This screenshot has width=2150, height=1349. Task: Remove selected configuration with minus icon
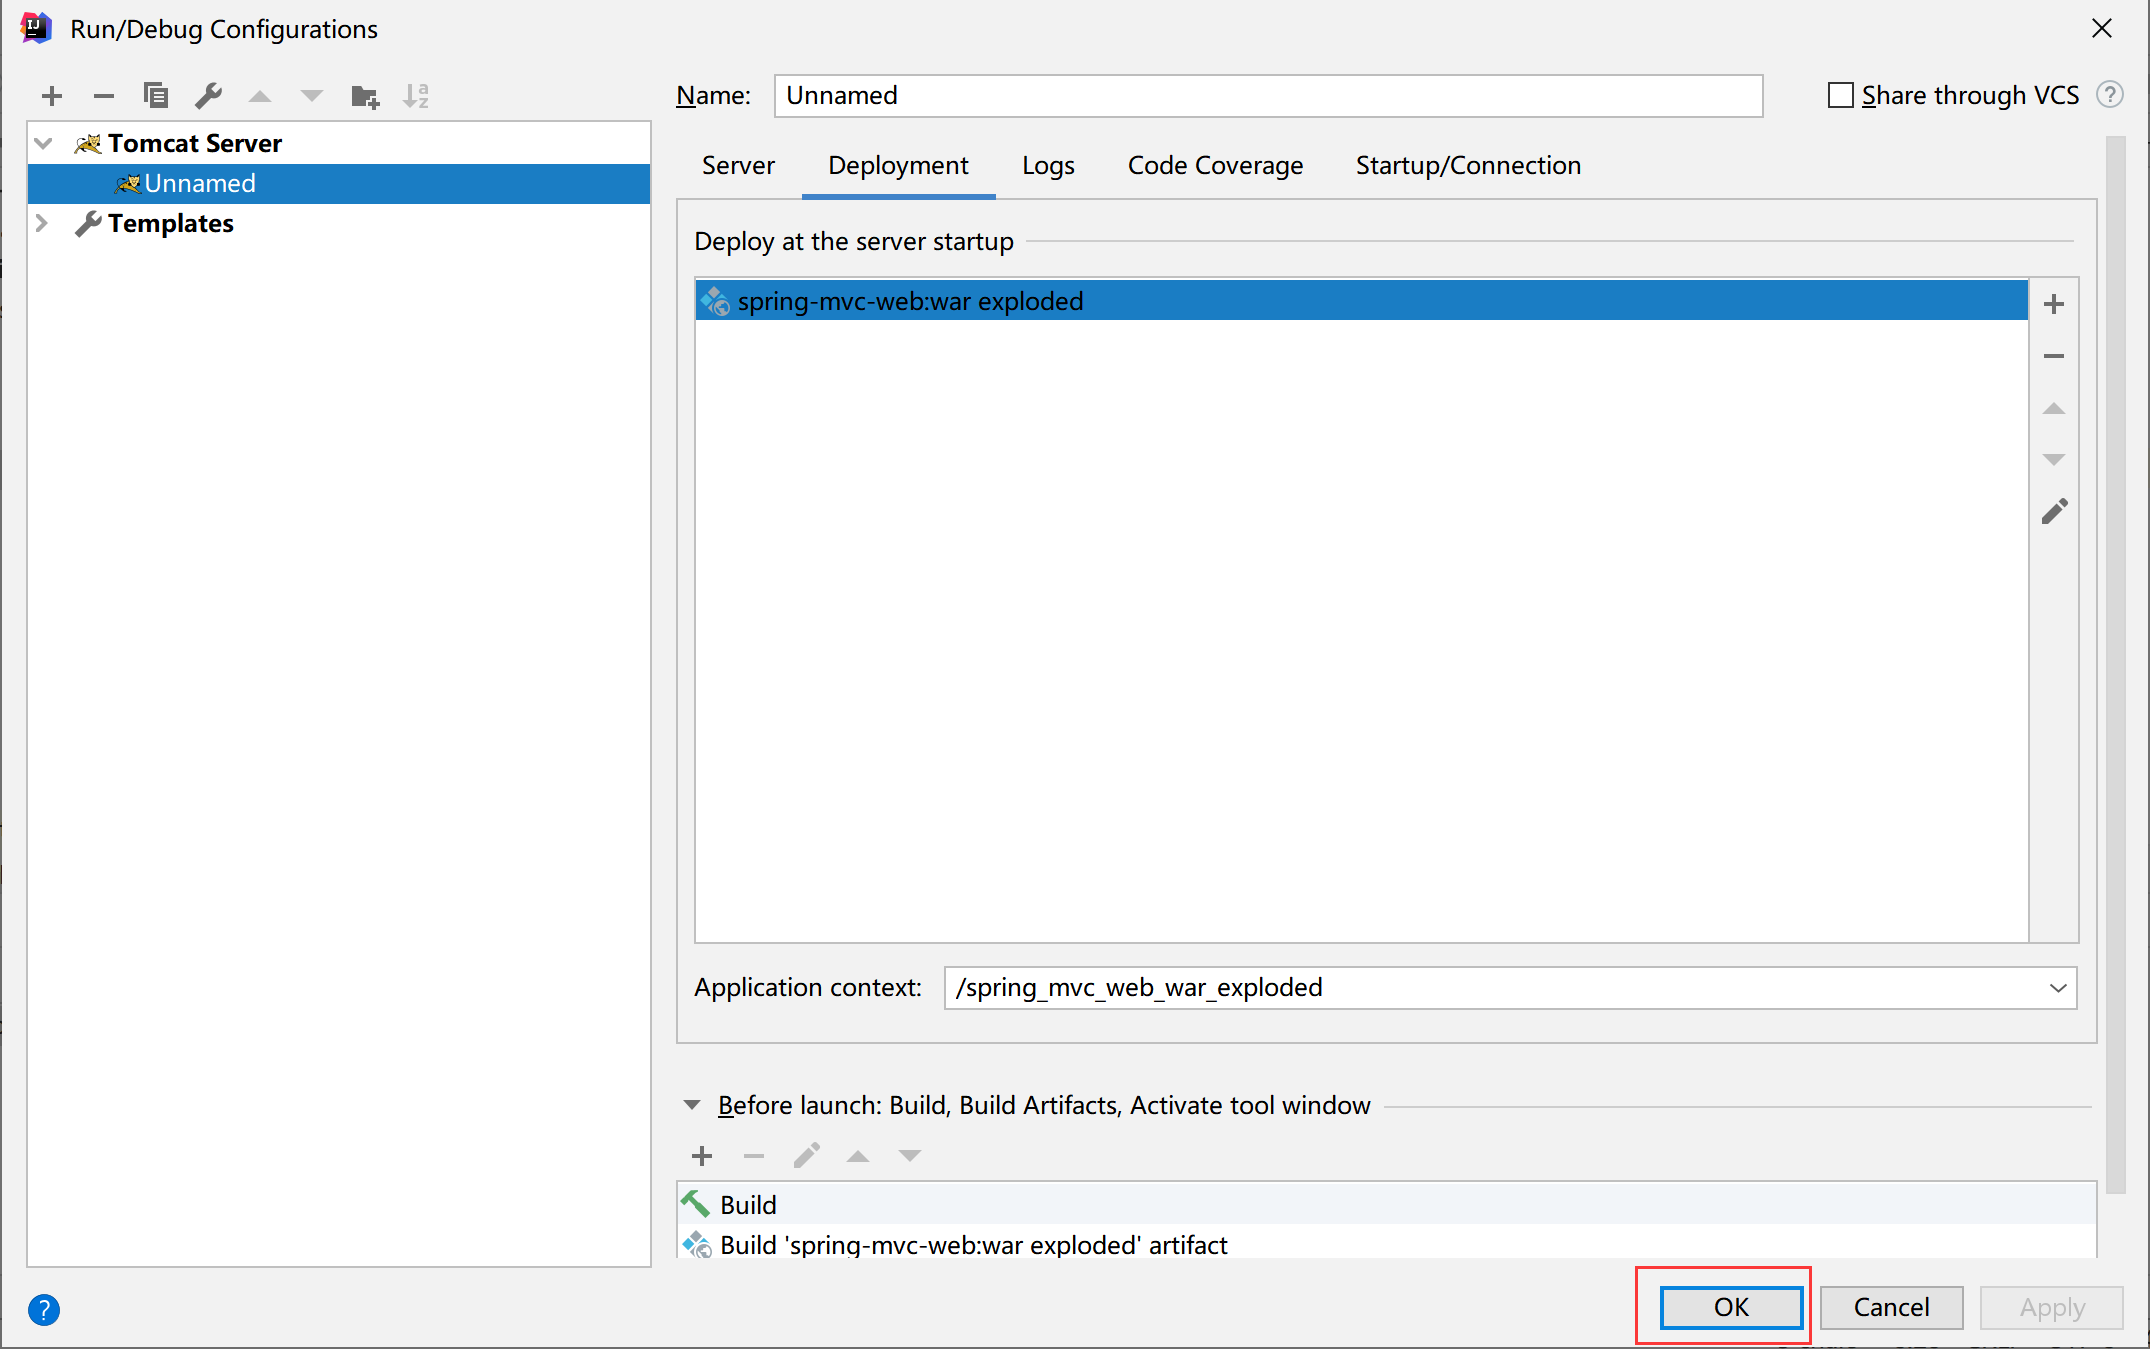pyautogui.click(x=104, y=96)
